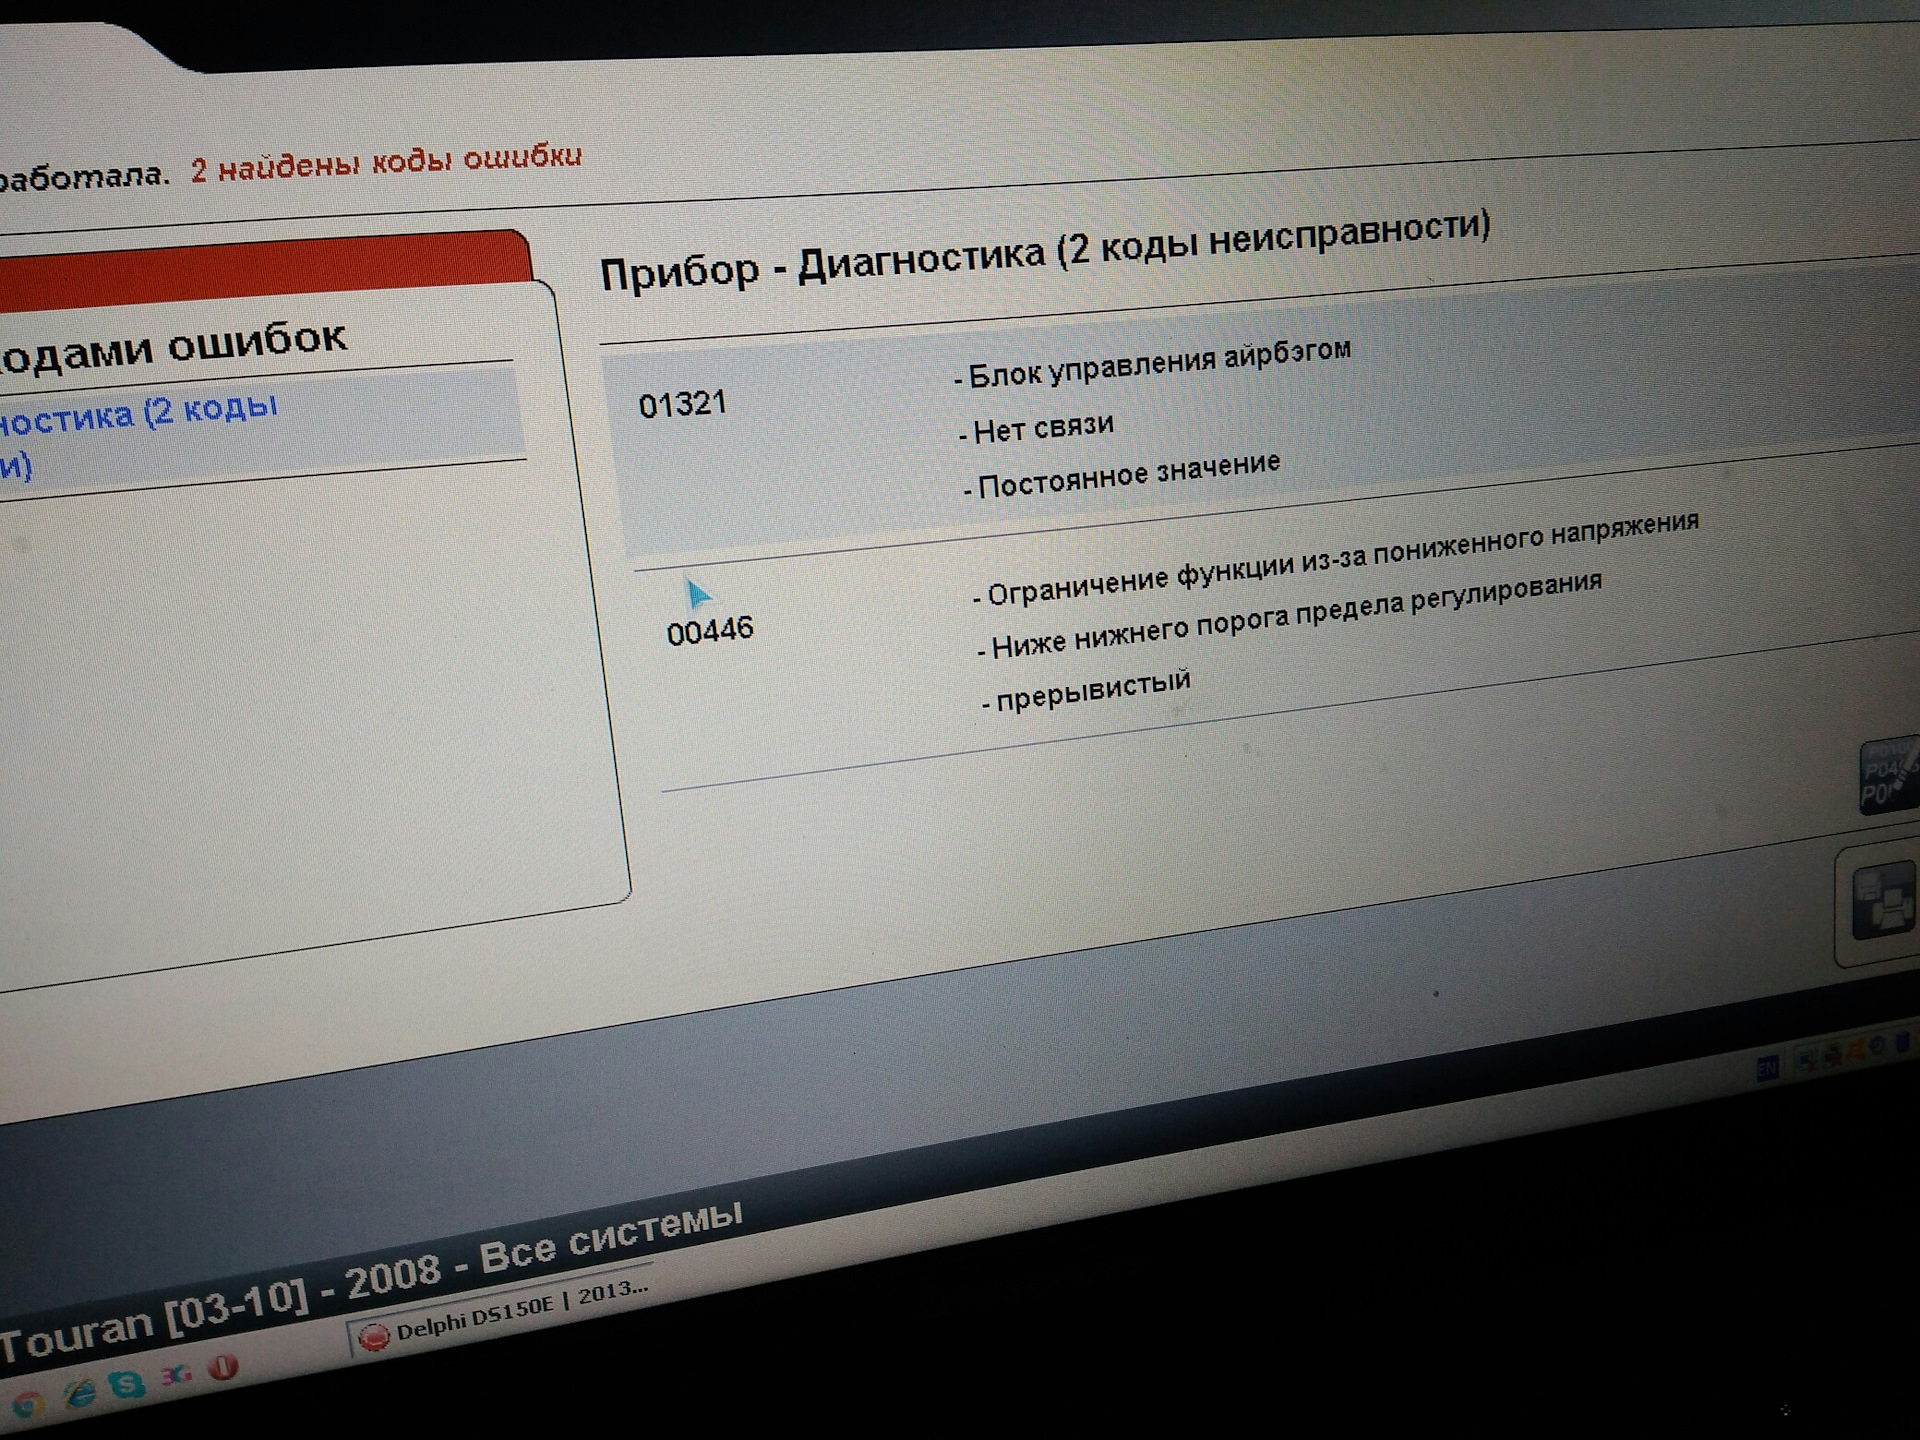Viewport: 1920px width, 1440px height.
Task: Click the erase fault codes icon
Action: point(1889,775)
